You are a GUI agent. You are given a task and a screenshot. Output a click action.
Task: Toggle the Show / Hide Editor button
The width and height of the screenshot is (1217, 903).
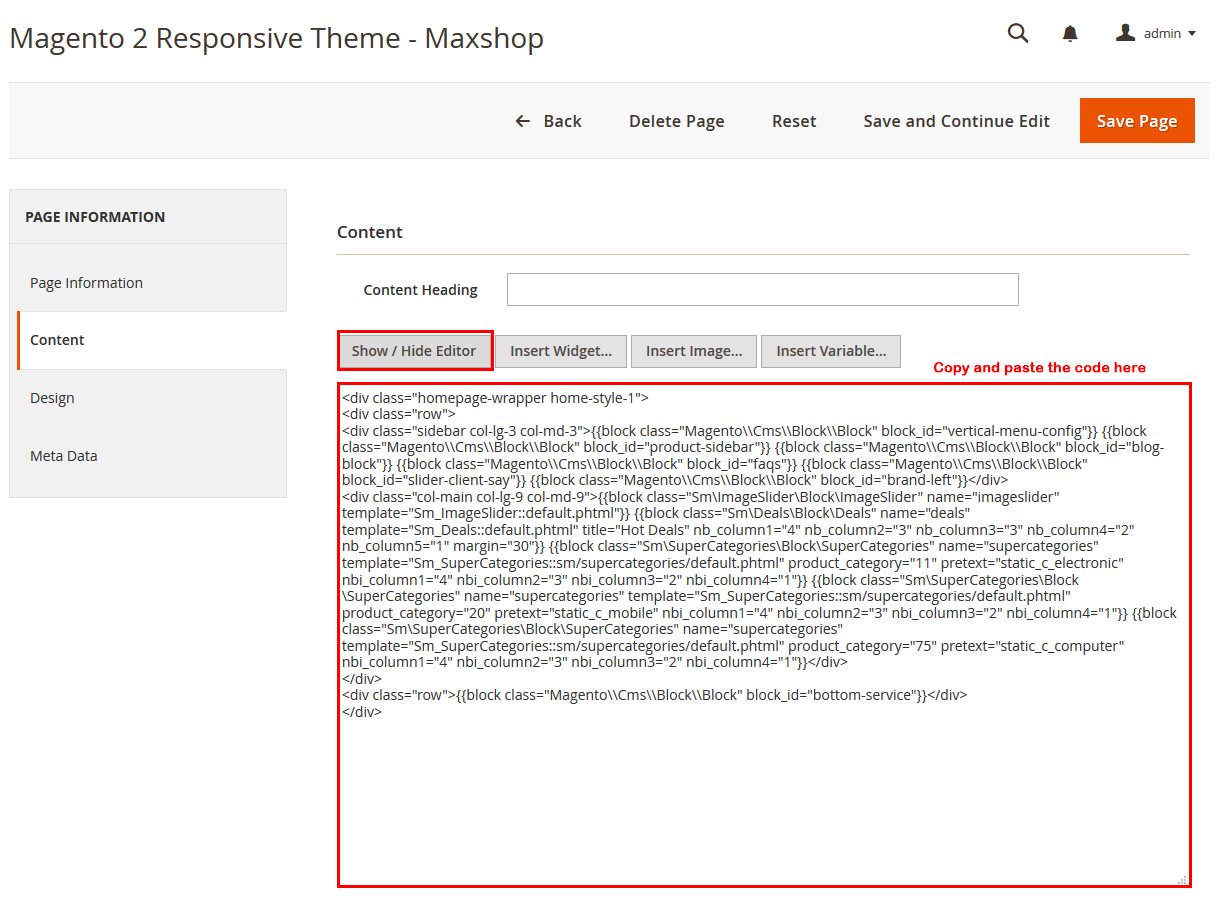click(x=414, y=351)
